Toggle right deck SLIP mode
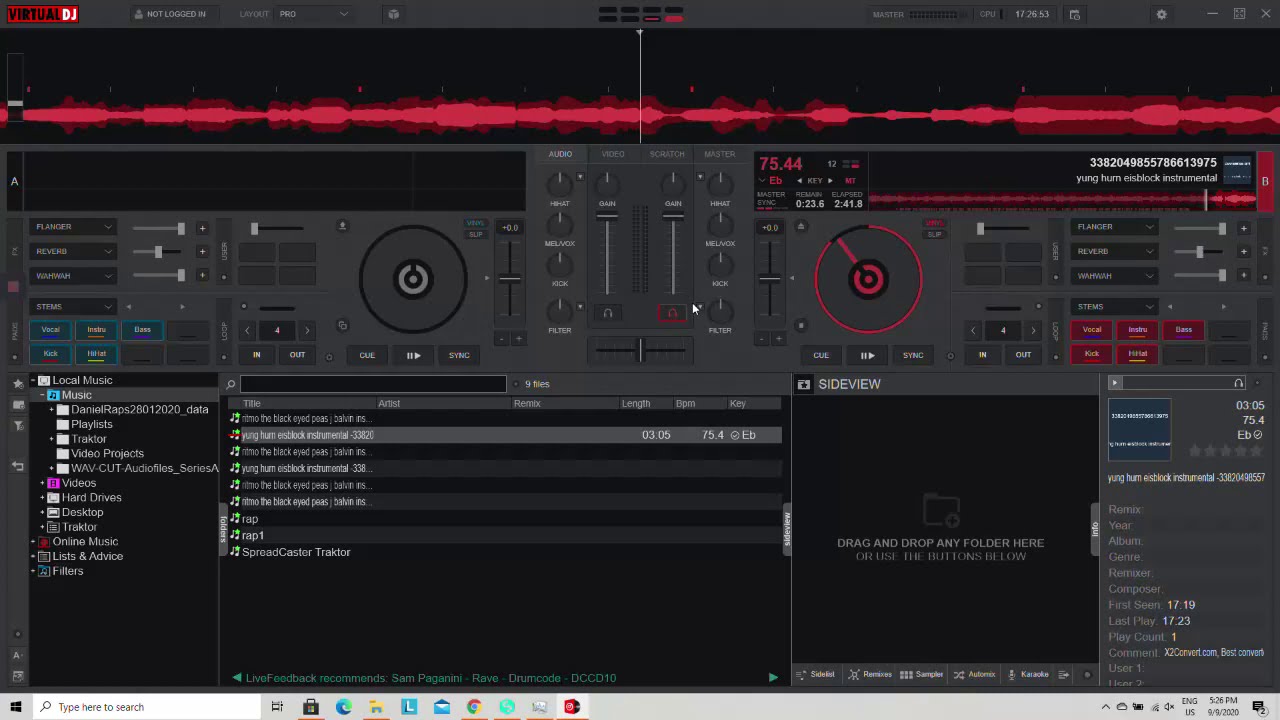 point(934,234)
